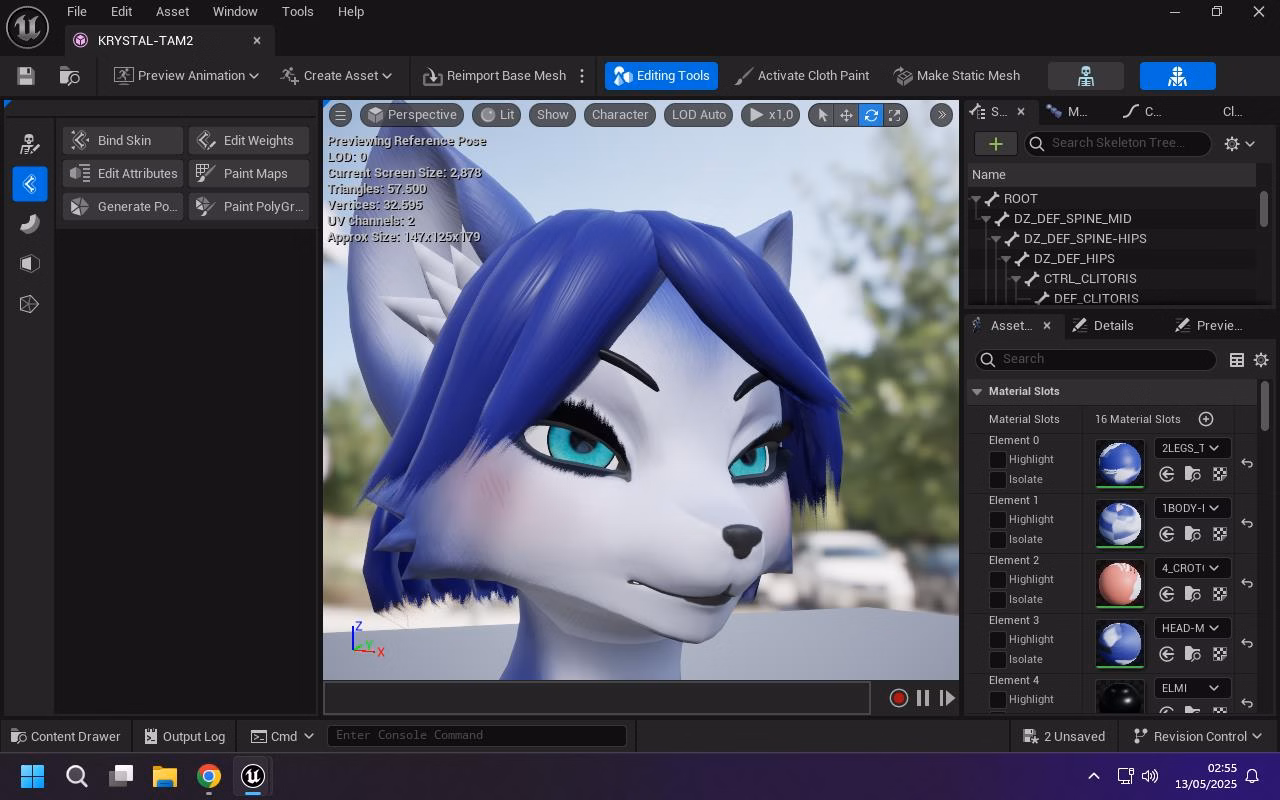Open Asset Details settings gear
The width and height of the screenshot is (1280, 800).
coord(1261,360)
